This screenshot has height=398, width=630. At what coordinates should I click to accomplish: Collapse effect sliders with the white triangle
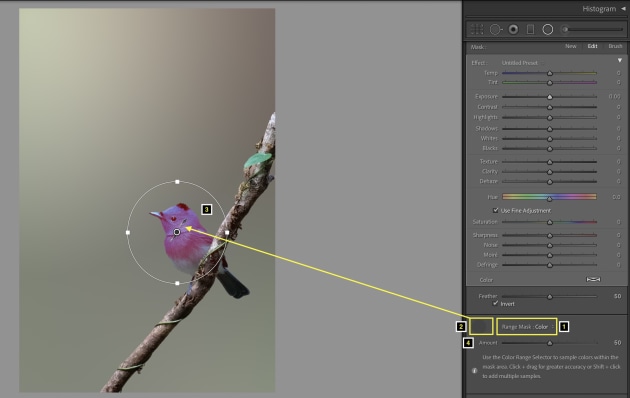coord(620,61)
